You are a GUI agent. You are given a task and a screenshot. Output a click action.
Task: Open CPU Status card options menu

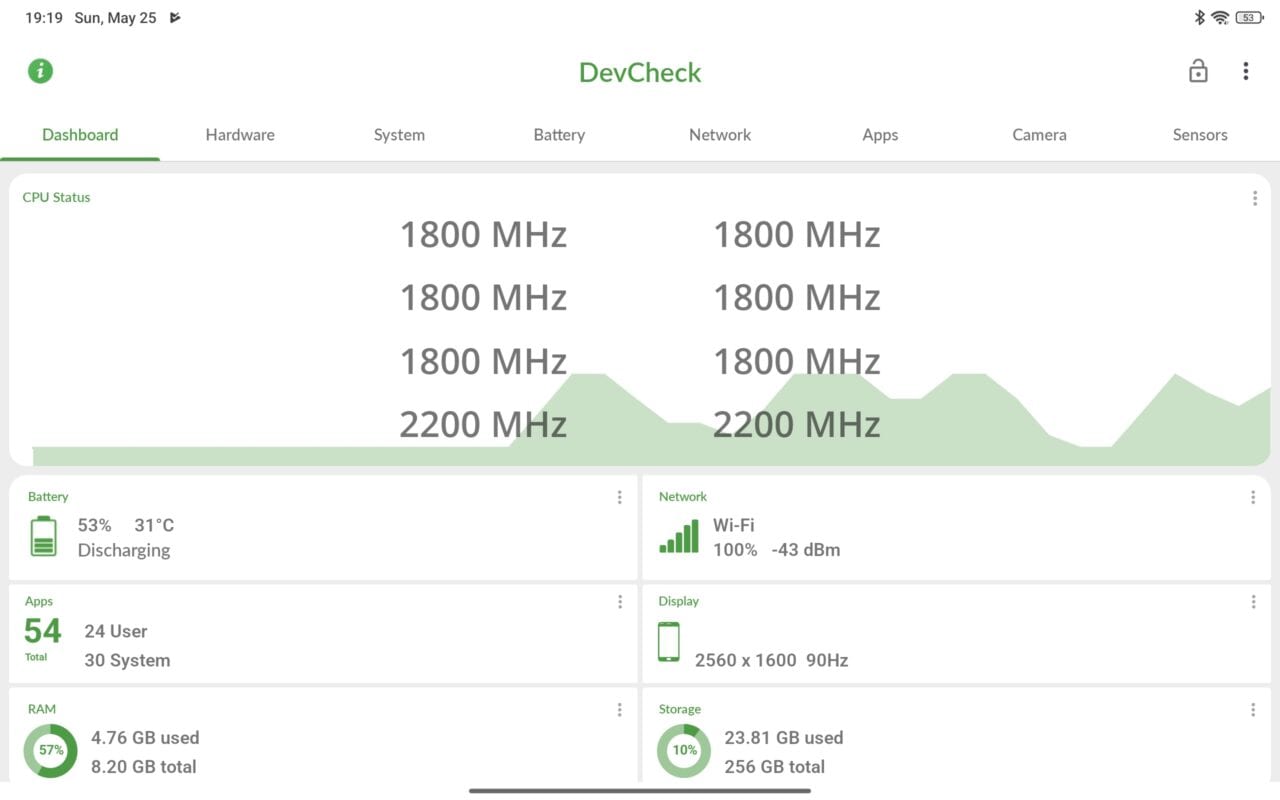point(1254,198)
